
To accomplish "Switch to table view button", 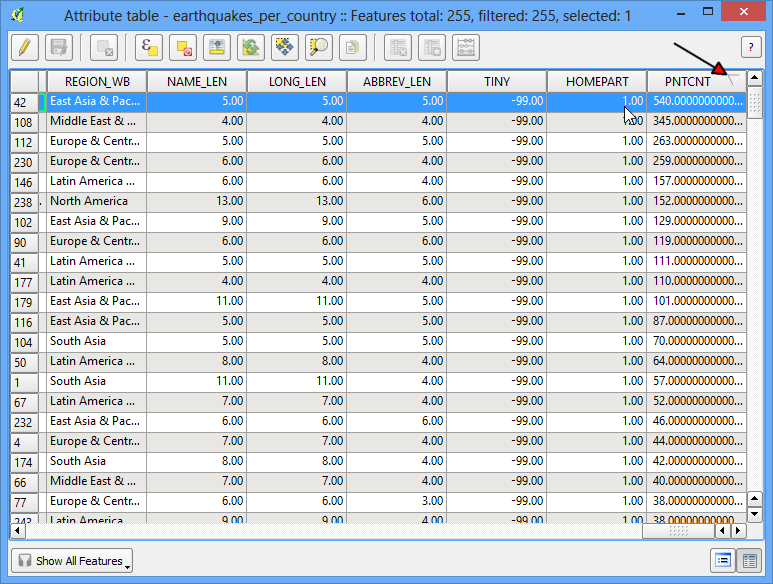I will click(749, 560).
